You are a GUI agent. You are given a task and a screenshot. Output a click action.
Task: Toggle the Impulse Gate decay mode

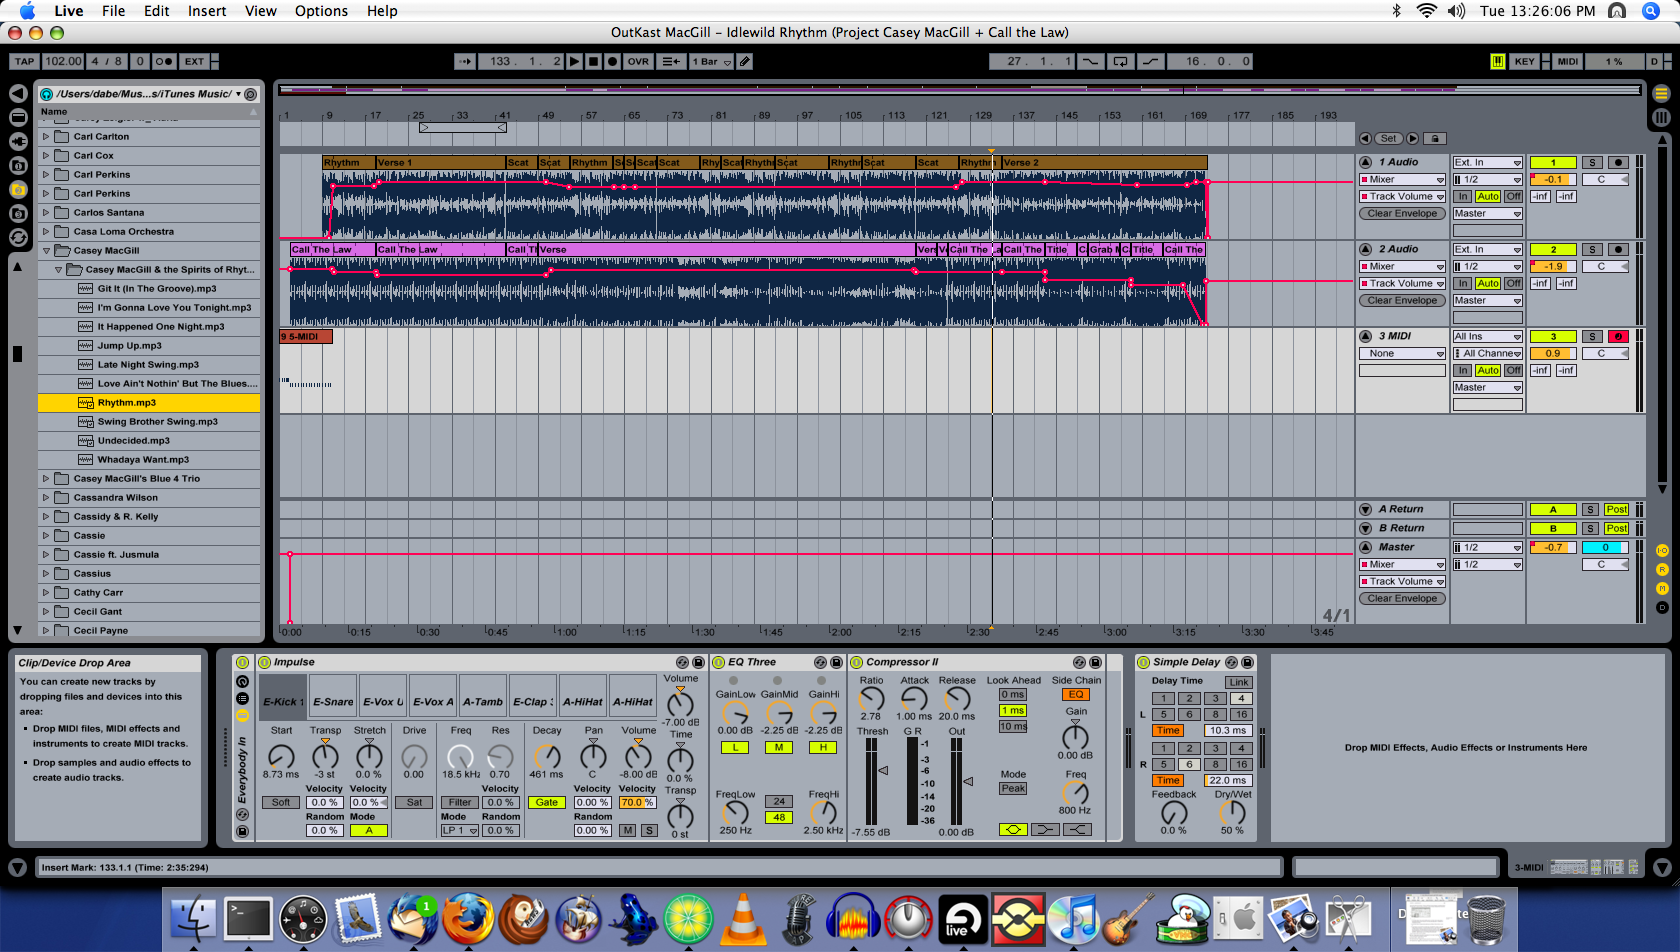click(547, 802)
